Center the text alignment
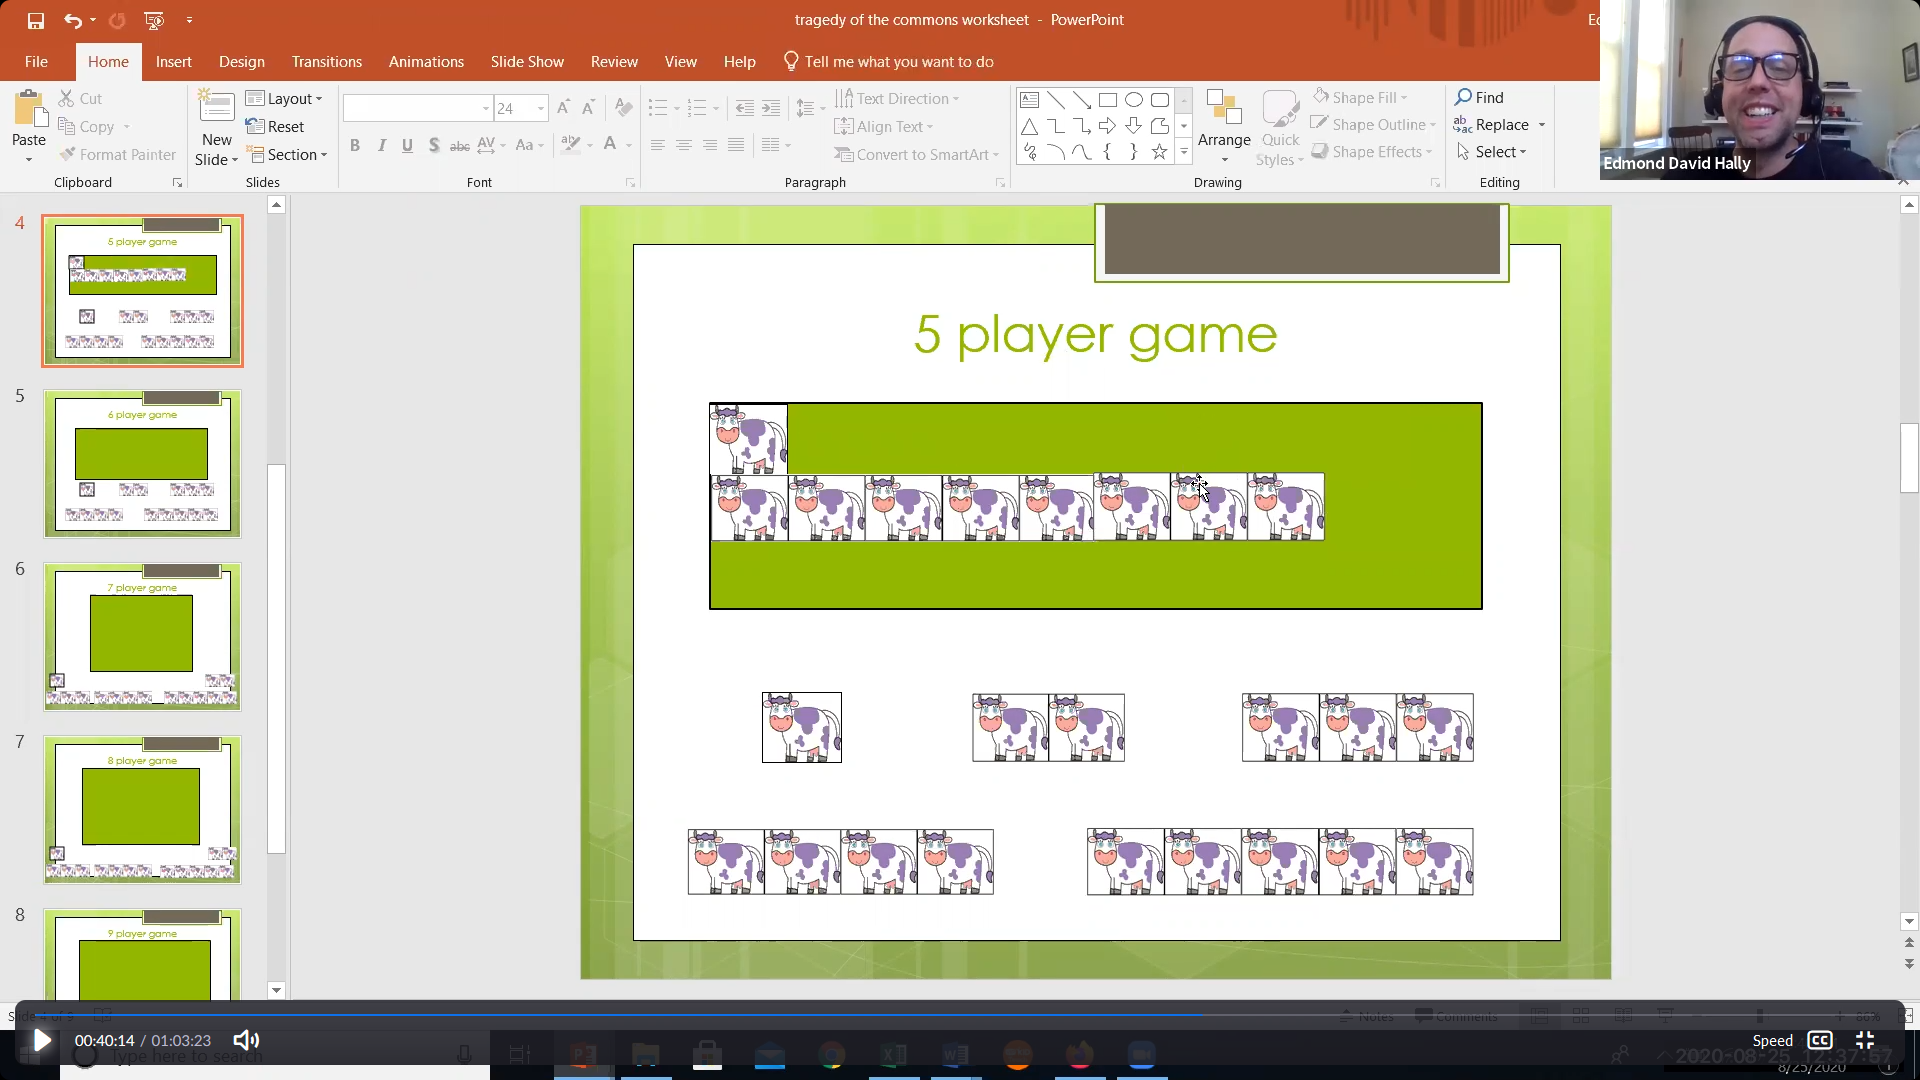 click(683, 145)
